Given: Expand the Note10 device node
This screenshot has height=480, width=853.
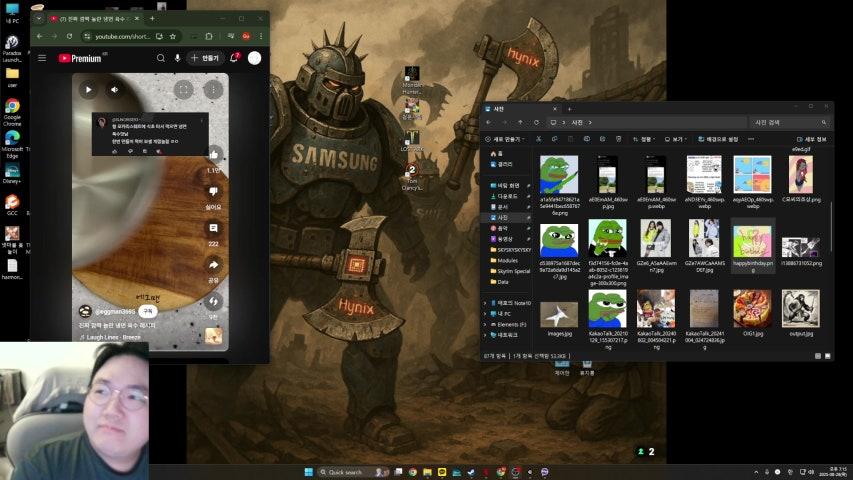Looking at the screenshot, I should click(x=485, y=303).
